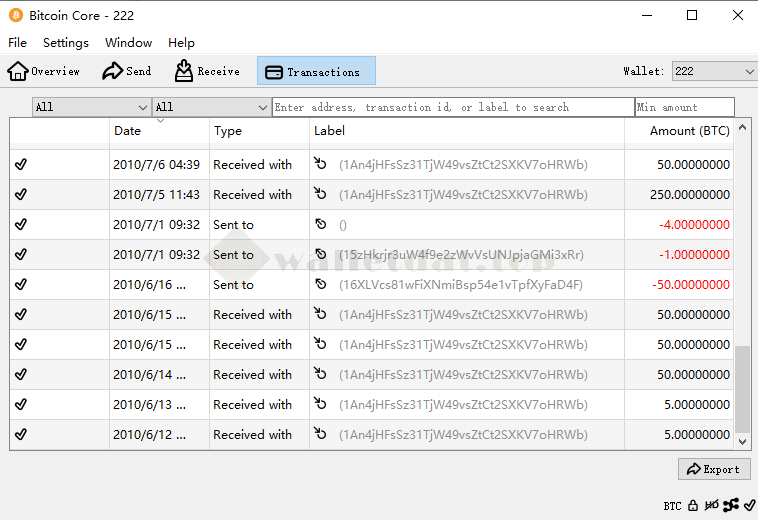The height and width of the screenshot is (520, 758).
Task: Click the sent icon for -50.00000000 transaction
Action: point(321,285)
